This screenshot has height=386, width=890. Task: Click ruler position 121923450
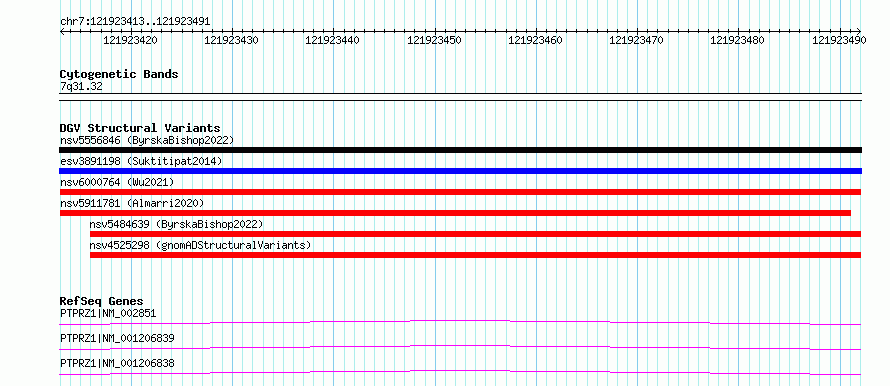(x=434, y=41)
